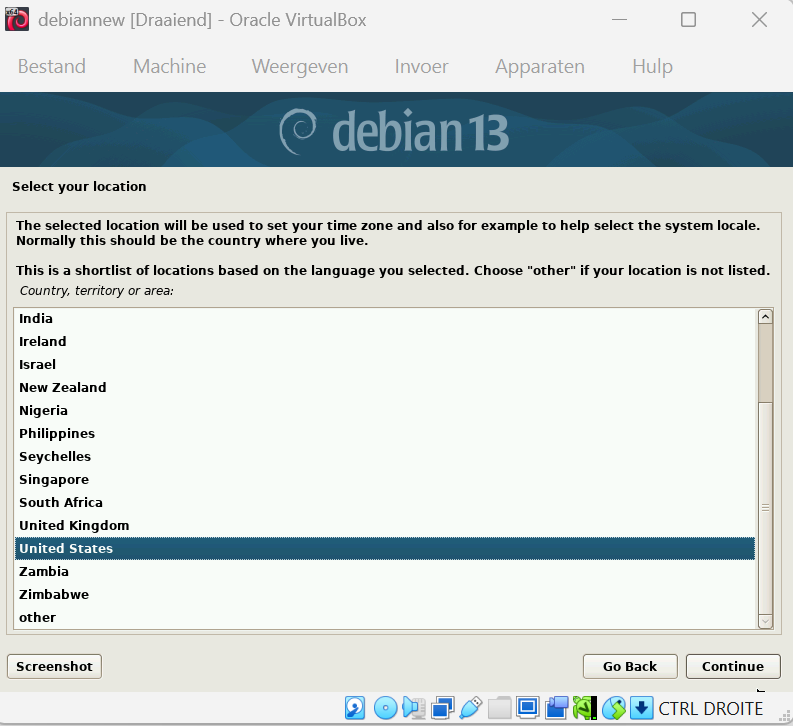
Task: Choose Zimbabwe from the list
Action: click(x=384, y=595)
